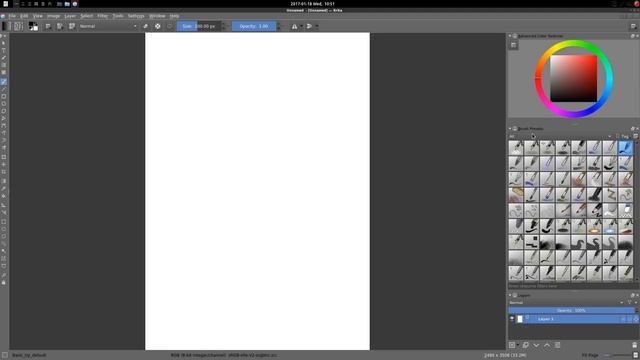Select the Line tool below the brush tool
The height and width of the screenshot is (360, 640).
pyautogui.click(x=4, y=89)
